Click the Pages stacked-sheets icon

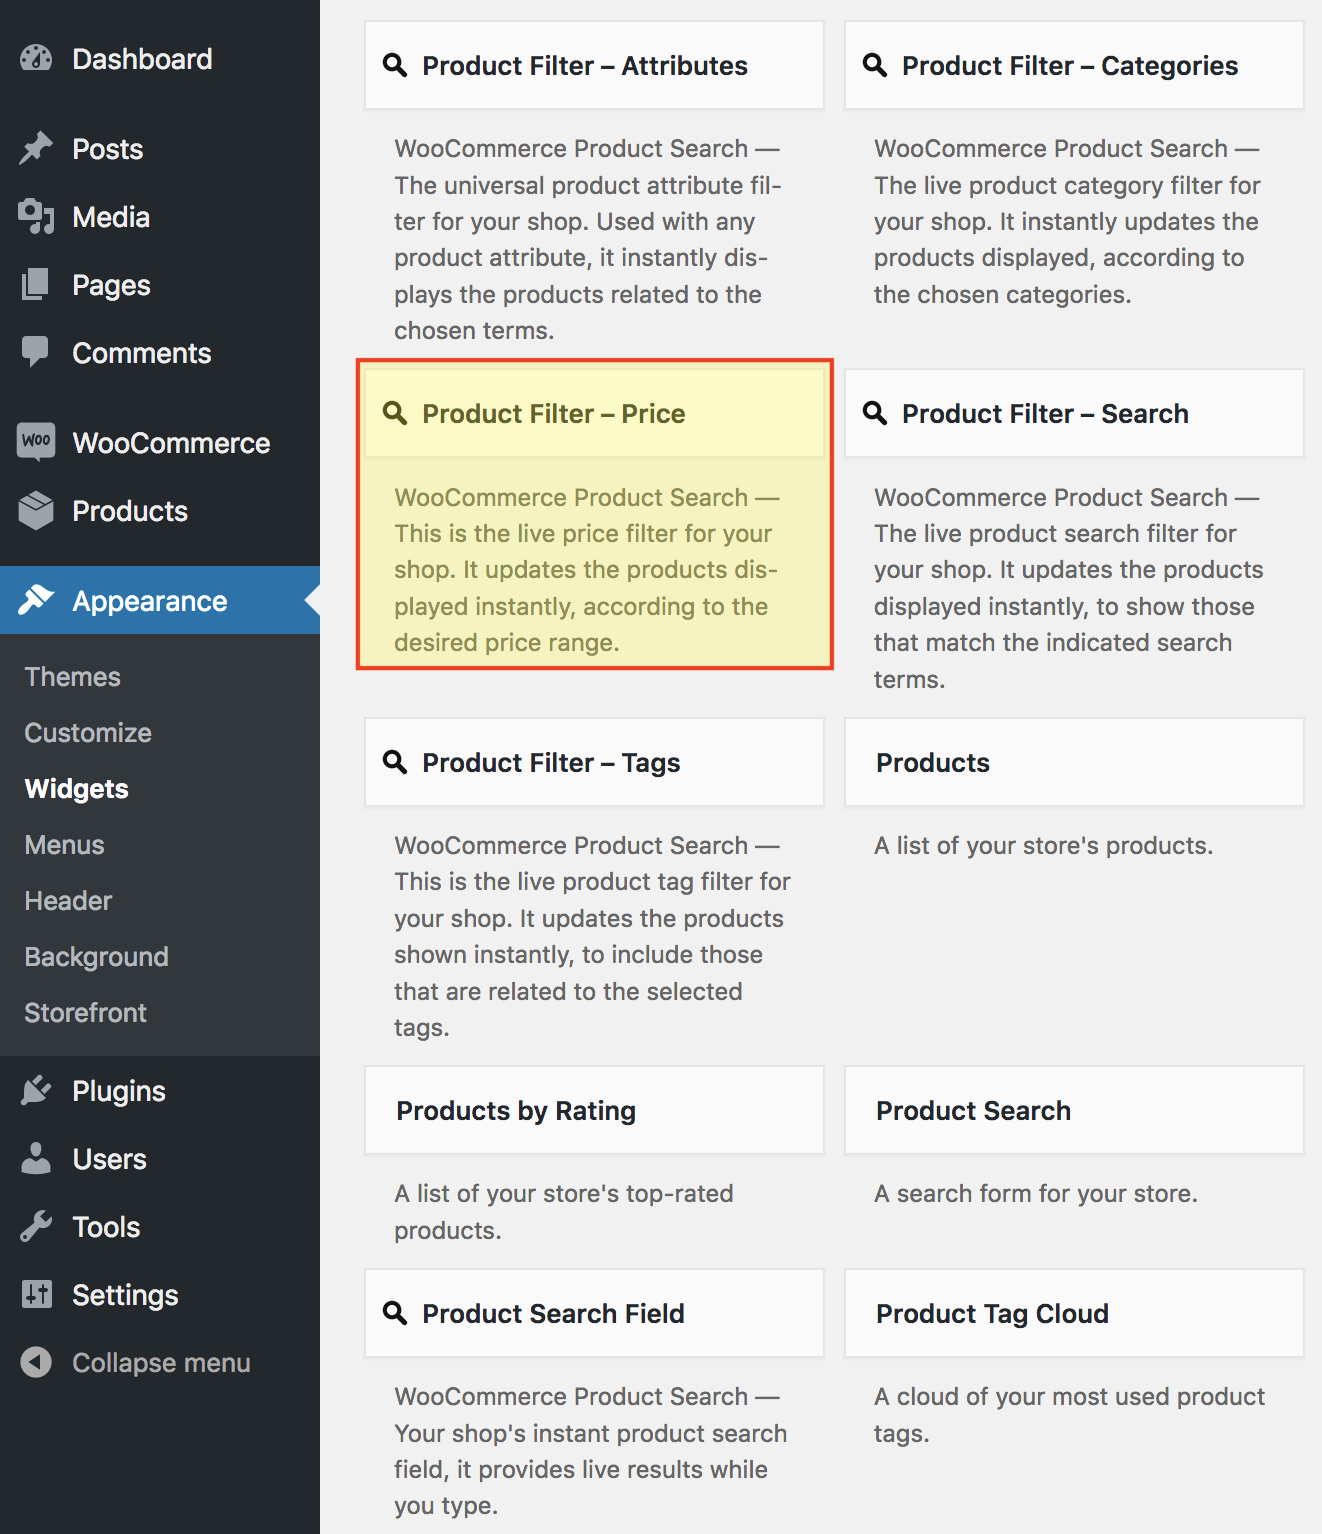[36, 284]
